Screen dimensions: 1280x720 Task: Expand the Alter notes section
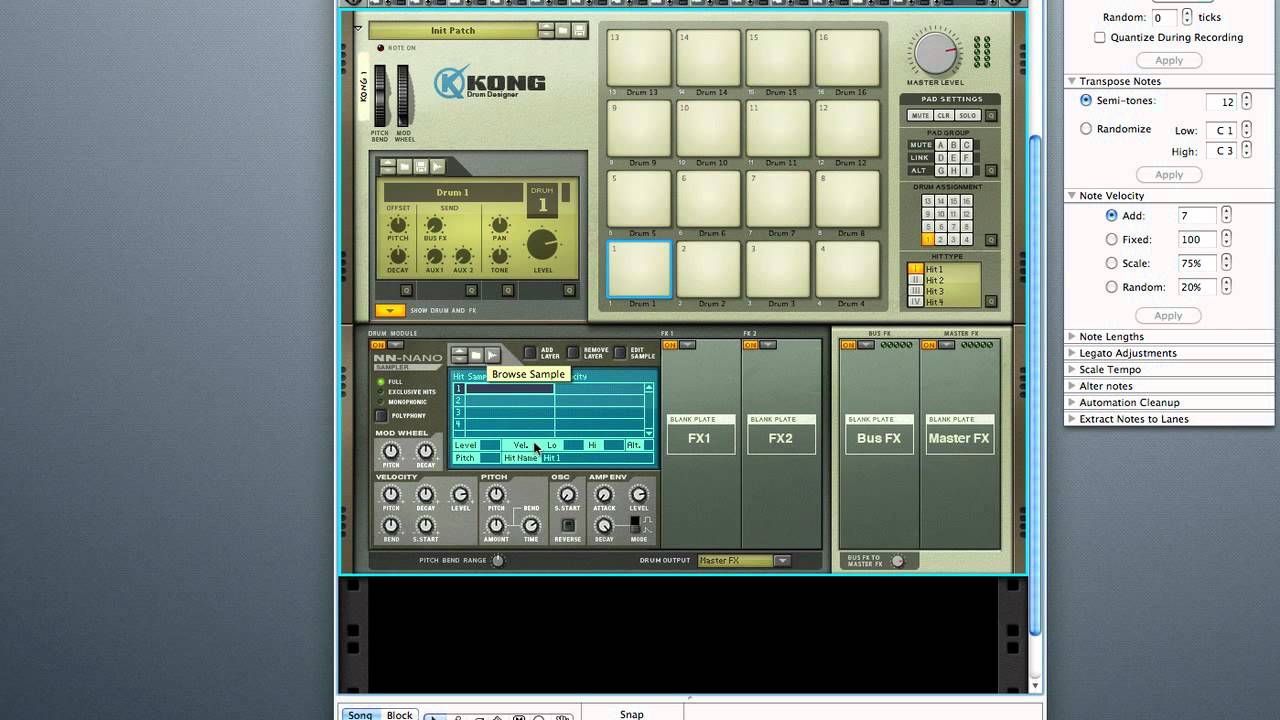point(1073,386)
